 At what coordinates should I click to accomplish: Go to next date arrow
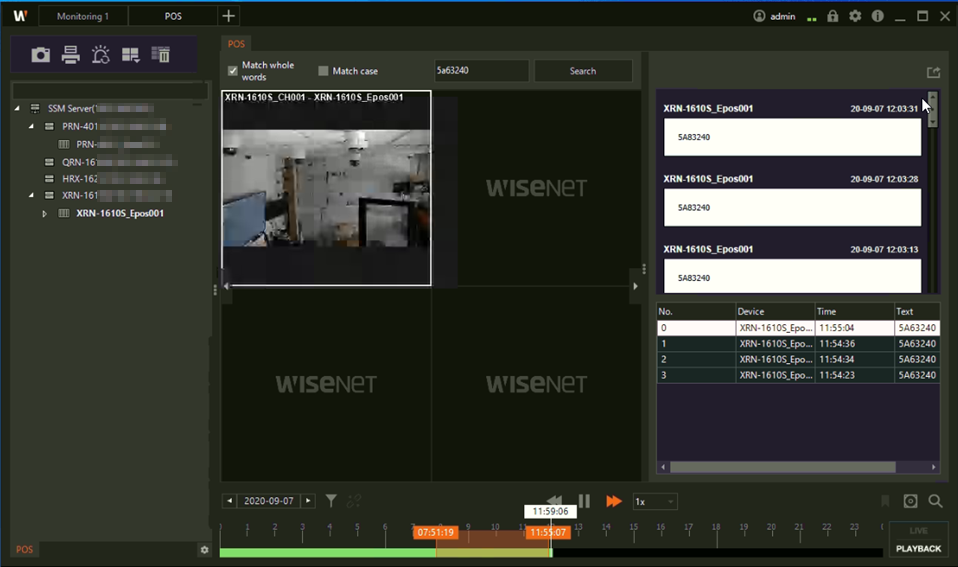pos(309,501)
